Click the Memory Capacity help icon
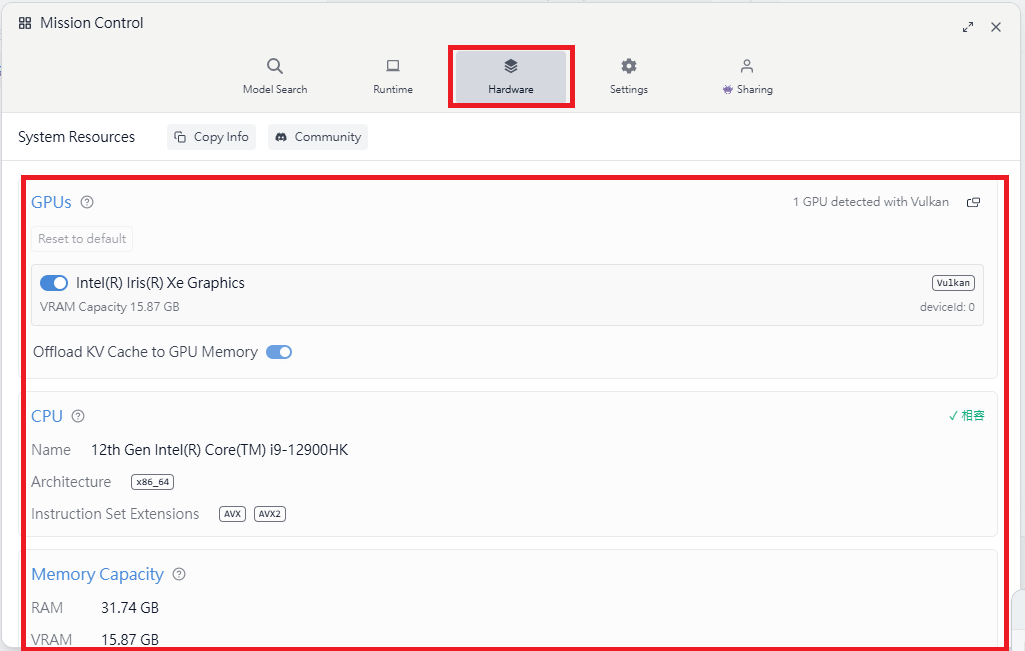This screenshot has width=1025, height=651. pos(179,575)
